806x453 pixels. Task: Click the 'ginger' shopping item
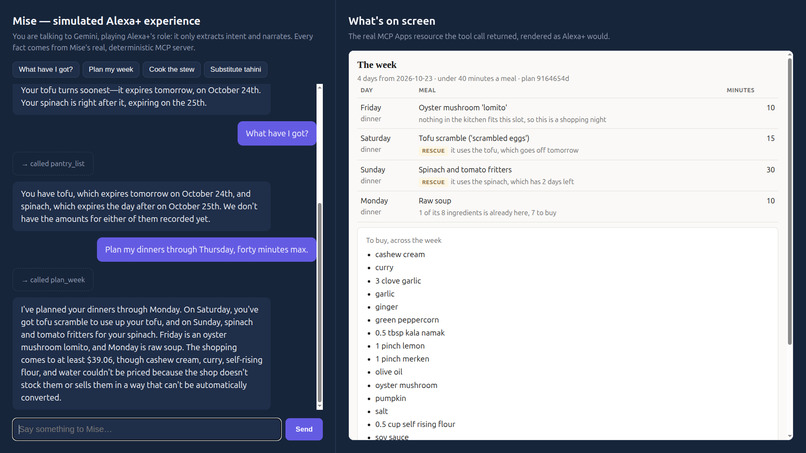point(386,307)
